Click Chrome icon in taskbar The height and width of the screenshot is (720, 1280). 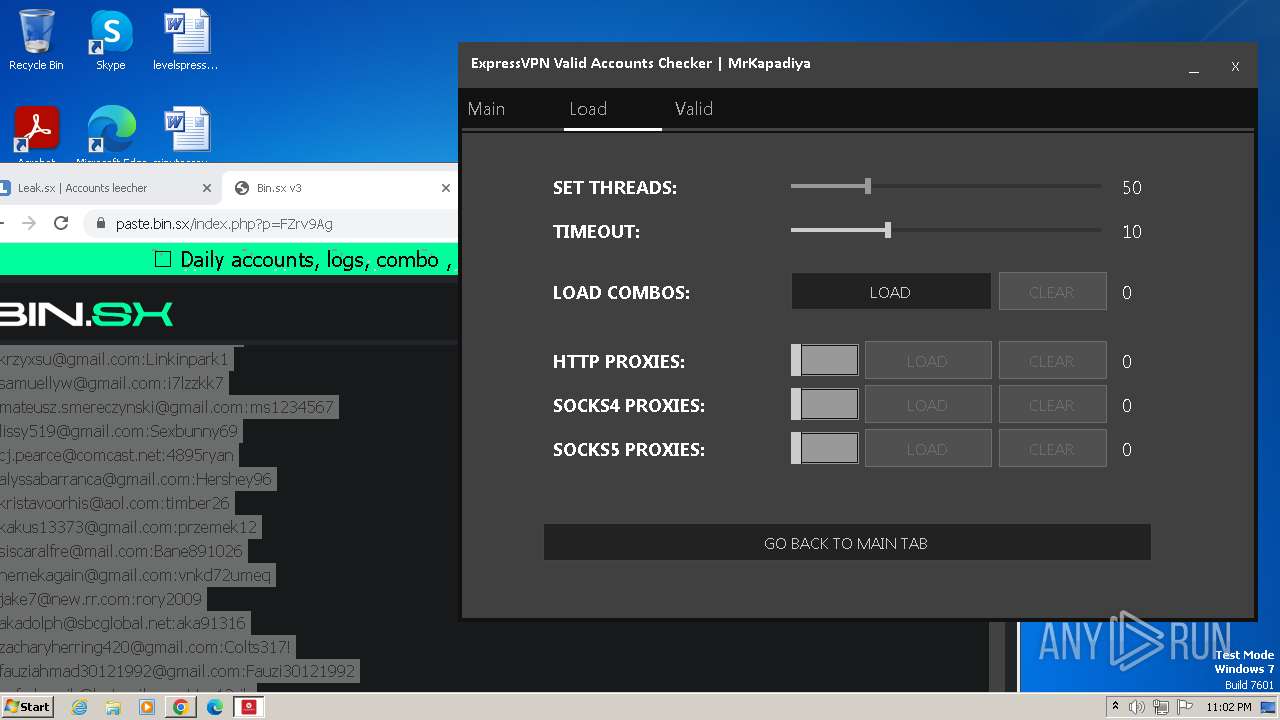[x=181, y=707]
